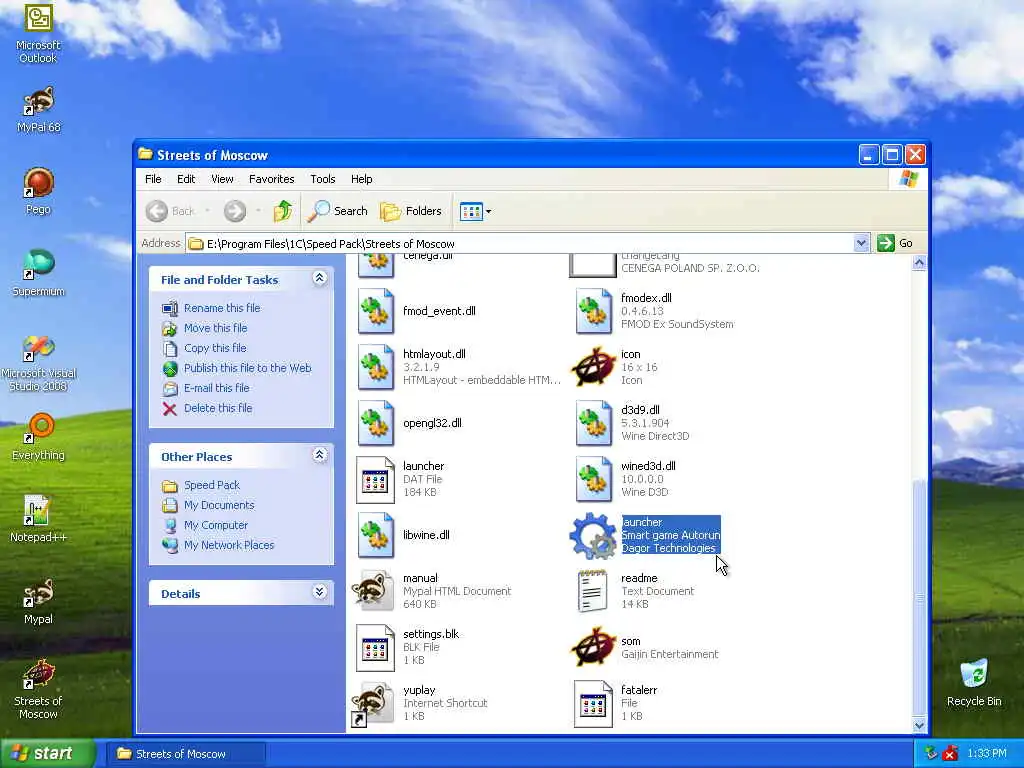Open the Views button dropdown
This screenshot has width=1024, height=768.
point(488,212)
